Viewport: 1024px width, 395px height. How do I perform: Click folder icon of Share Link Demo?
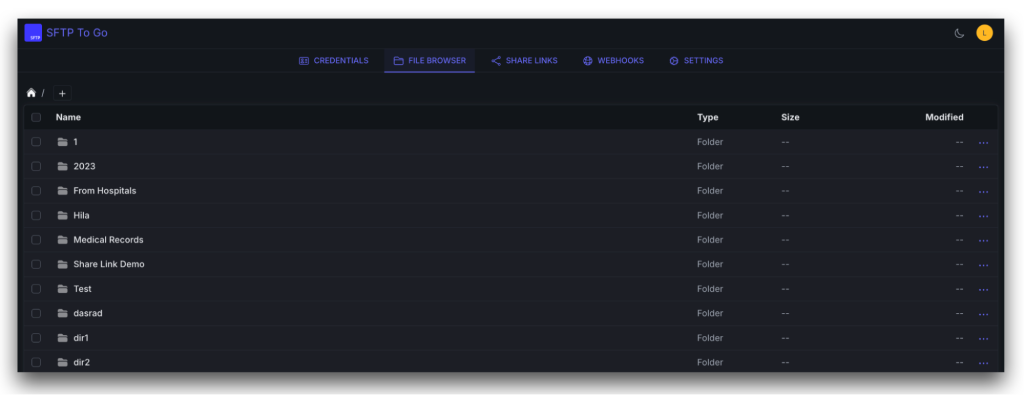[63, 264]
